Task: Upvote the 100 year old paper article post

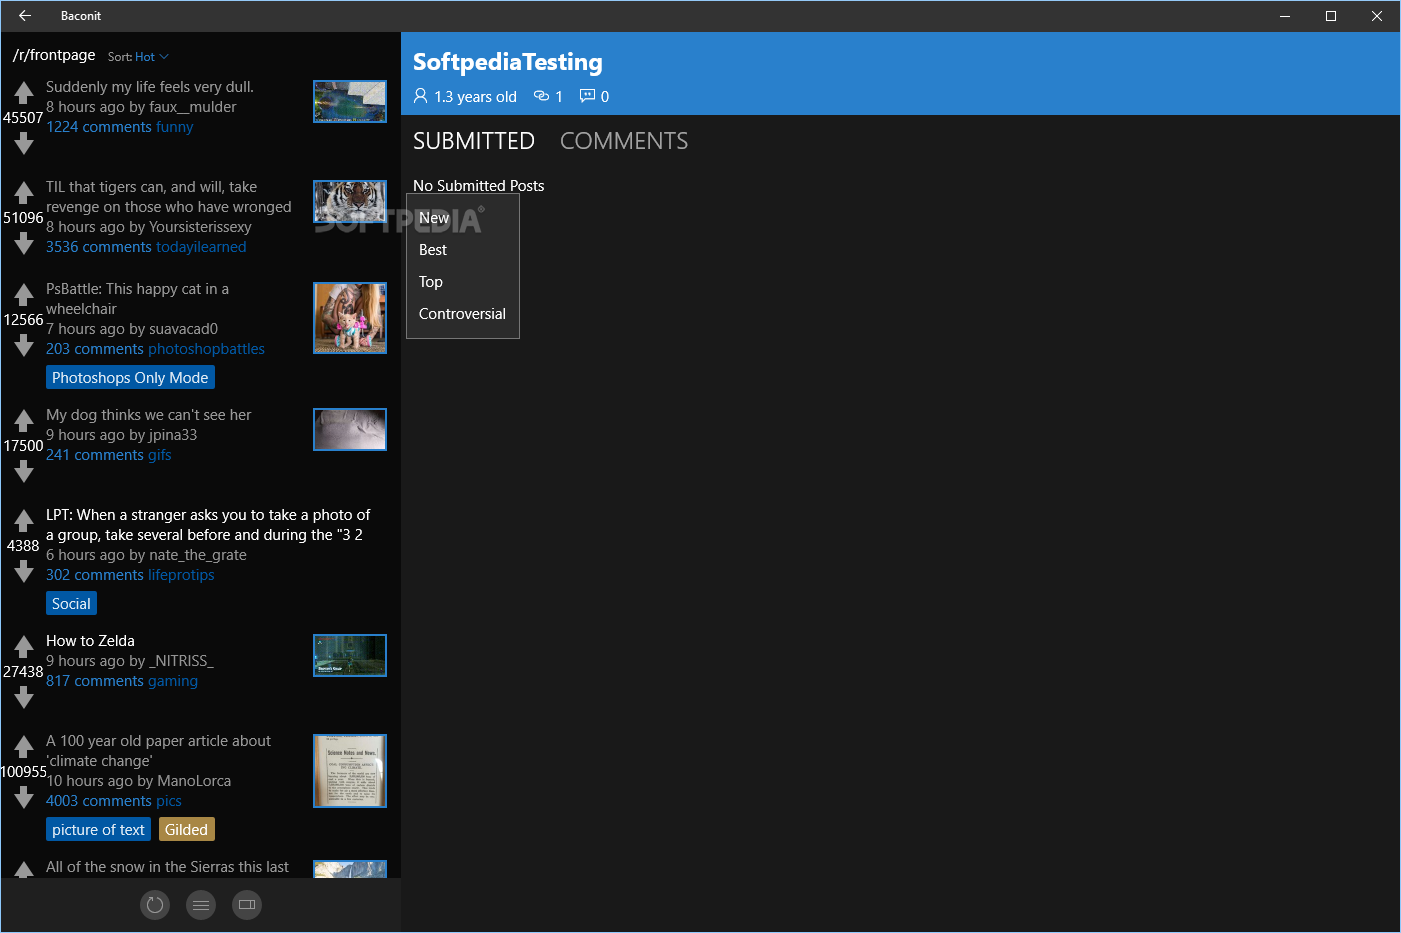Action: (x=24, y=747)
